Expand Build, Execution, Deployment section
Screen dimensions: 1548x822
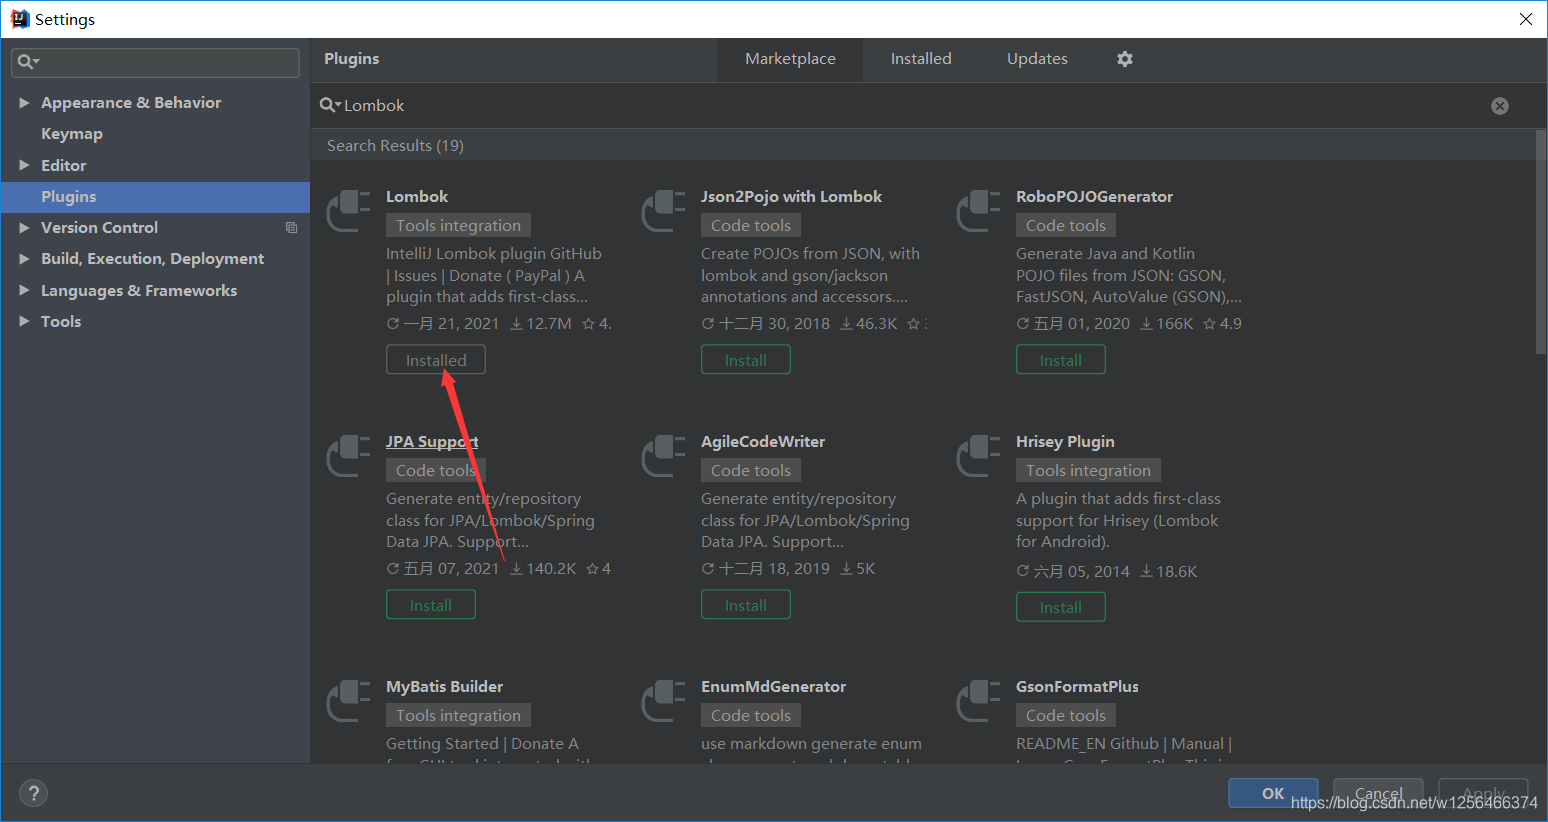point(24,259)
